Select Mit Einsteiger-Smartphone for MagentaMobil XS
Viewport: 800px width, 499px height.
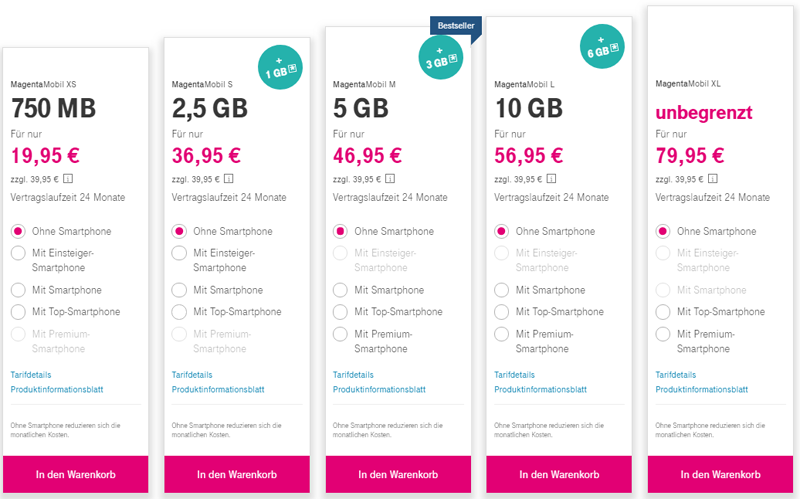tap(18, 253)
